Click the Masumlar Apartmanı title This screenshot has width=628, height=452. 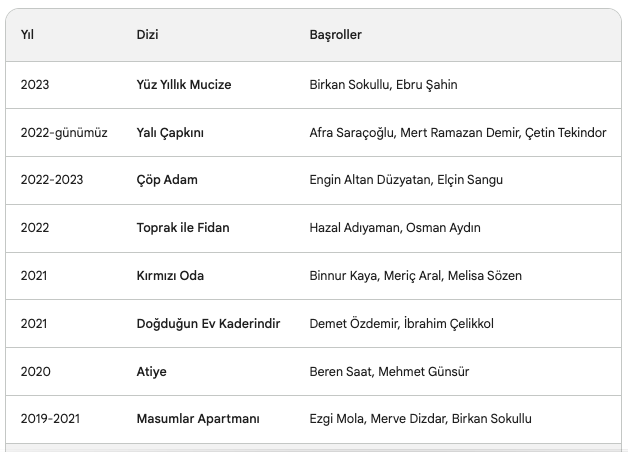[197, 419]
